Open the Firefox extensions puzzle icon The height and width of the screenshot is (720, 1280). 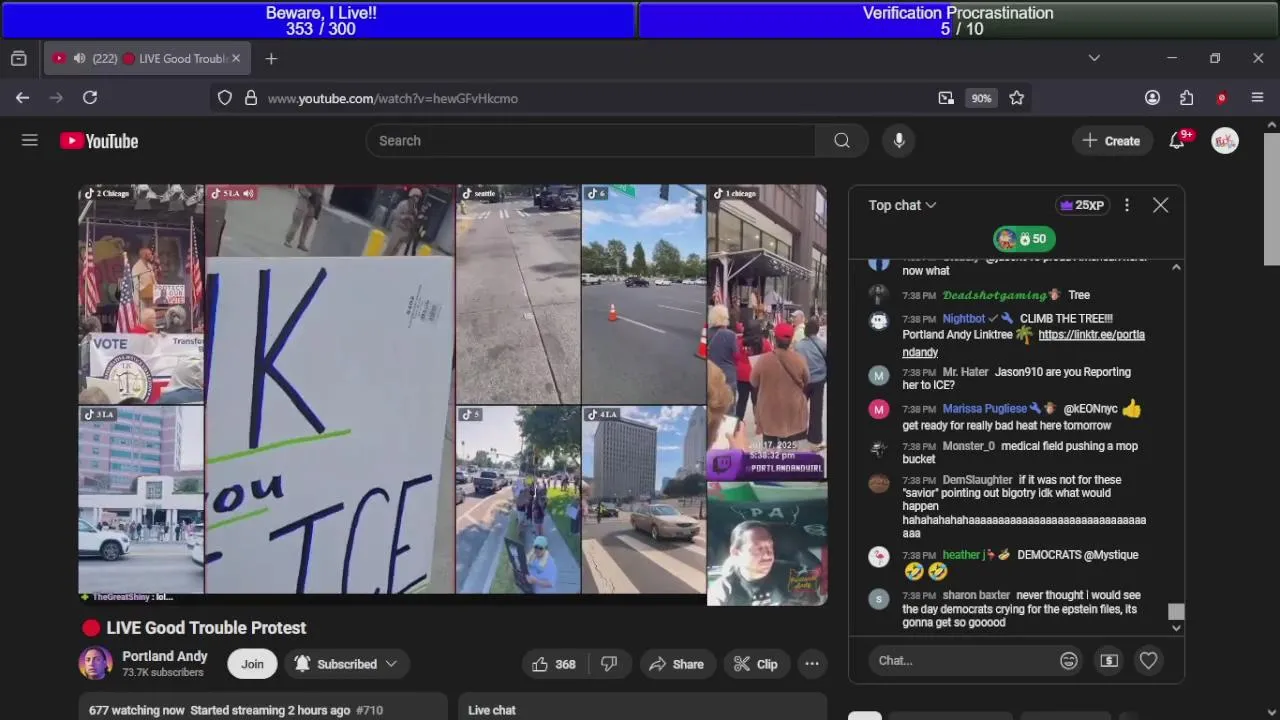point(1186,98)
